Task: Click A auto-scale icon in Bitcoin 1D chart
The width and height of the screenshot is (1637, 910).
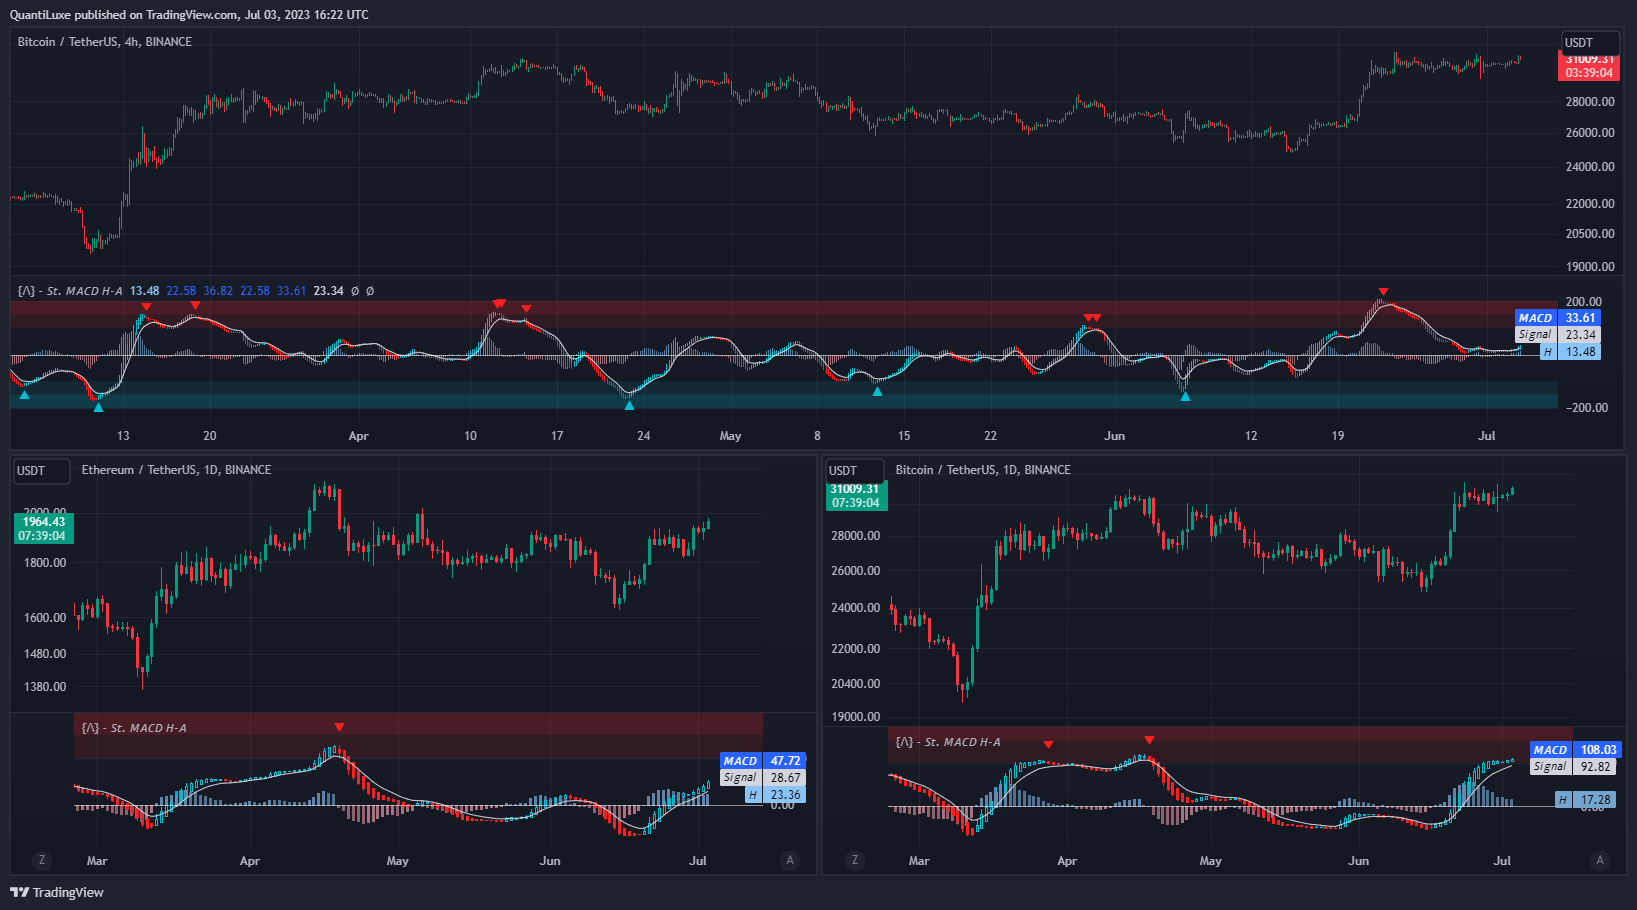Action: tap(1600, 860)
